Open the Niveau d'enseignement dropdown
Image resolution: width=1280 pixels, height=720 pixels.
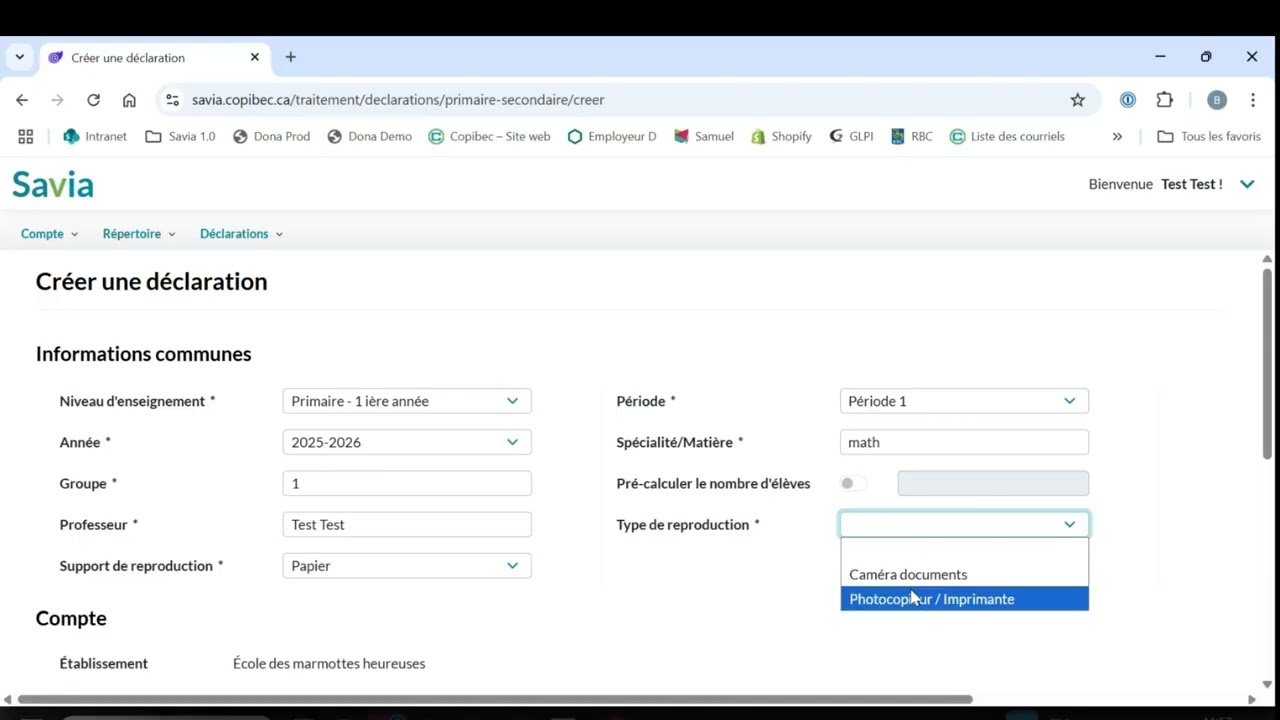click(x=407, y=401)
